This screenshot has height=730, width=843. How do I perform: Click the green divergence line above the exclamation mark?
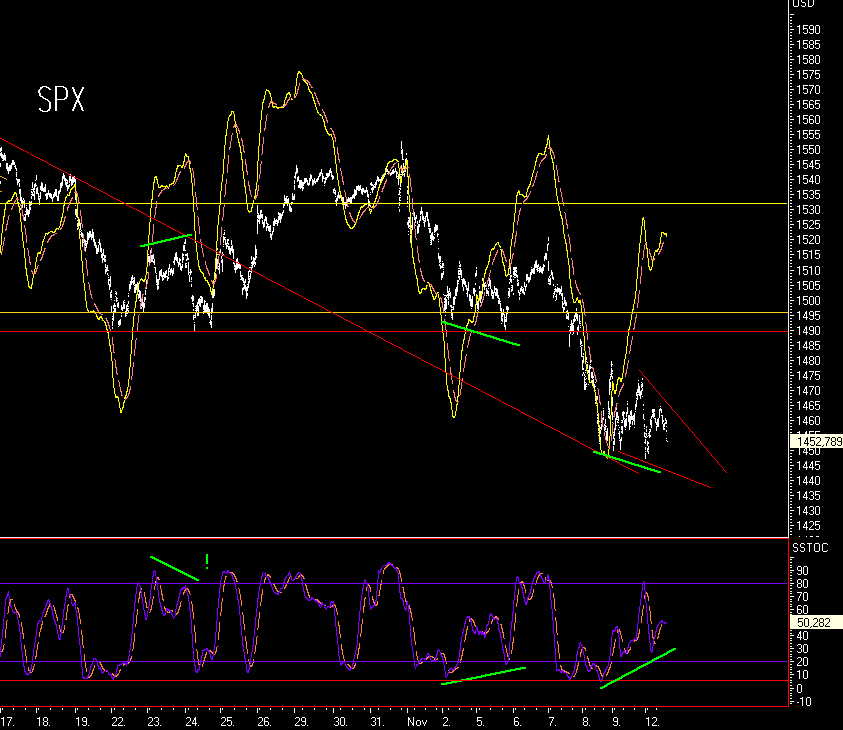174,567
